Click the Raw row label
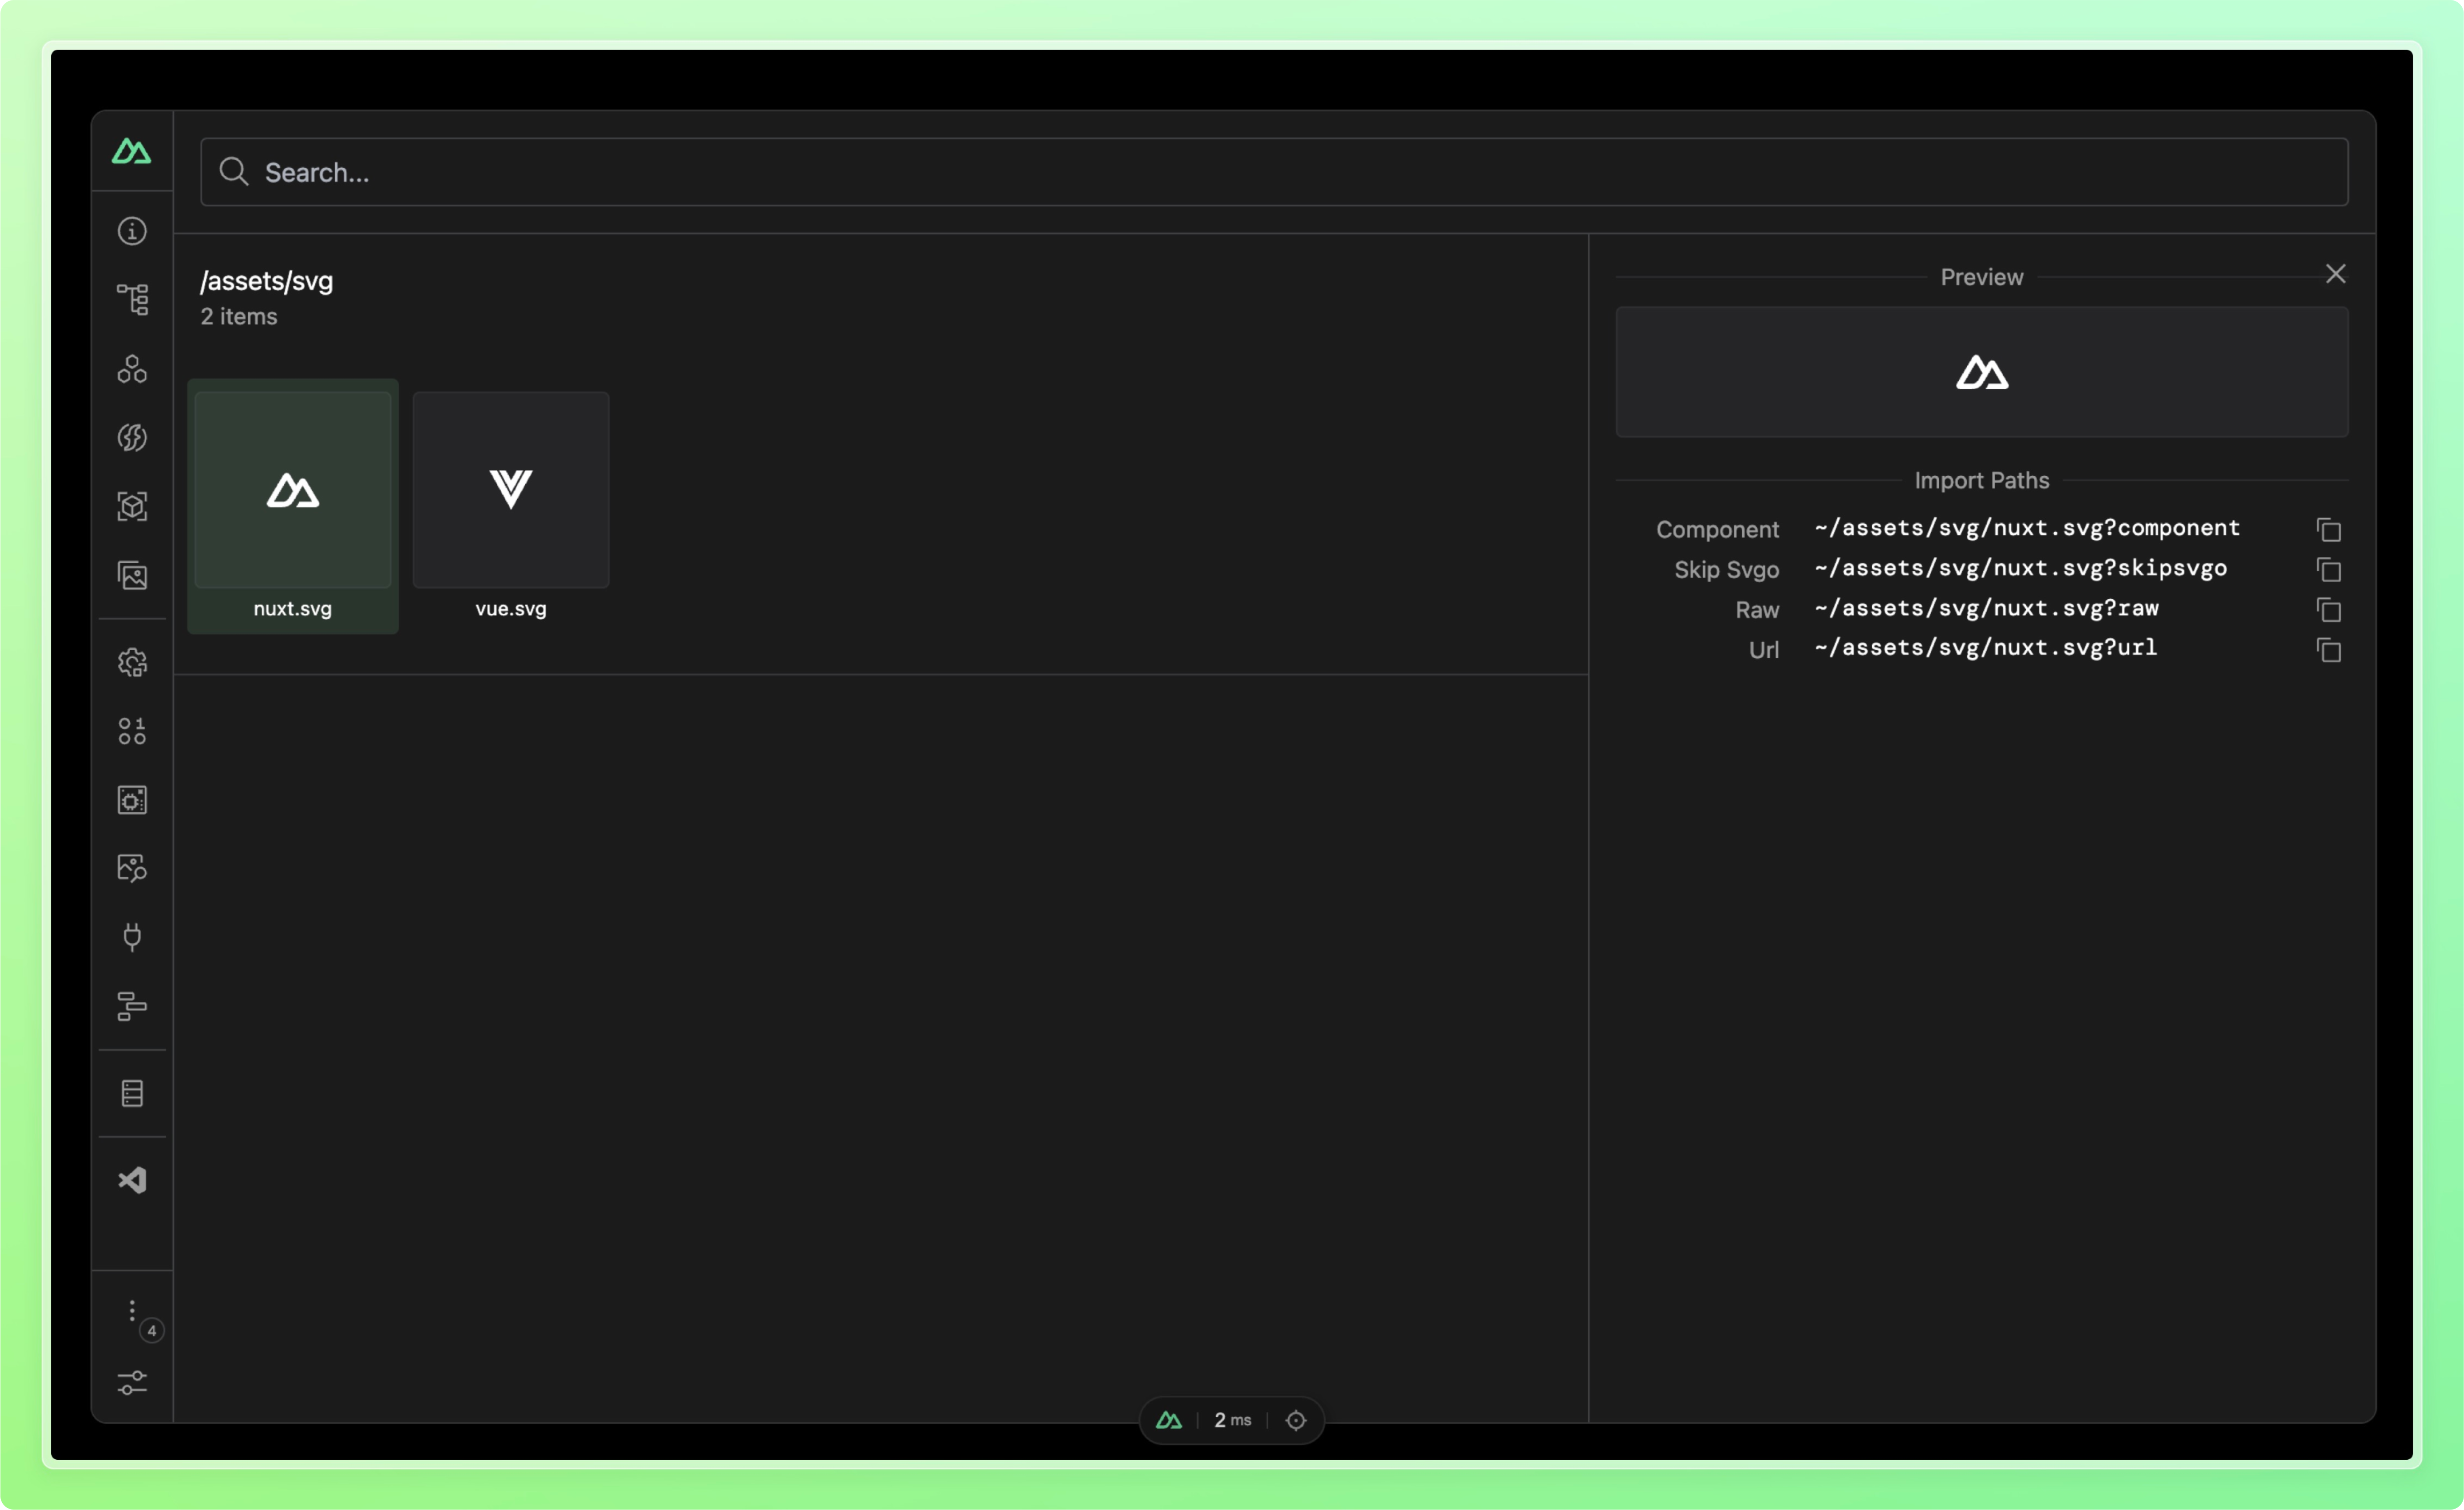The width and height of the screenshot is (2464, 1510). (x=1757, y=610)
